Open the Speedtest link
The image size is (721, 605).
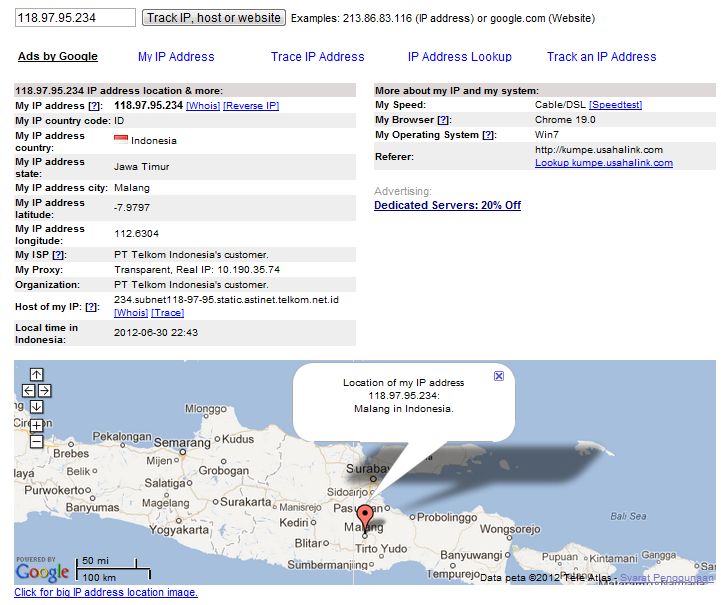(x=615, y=105)
